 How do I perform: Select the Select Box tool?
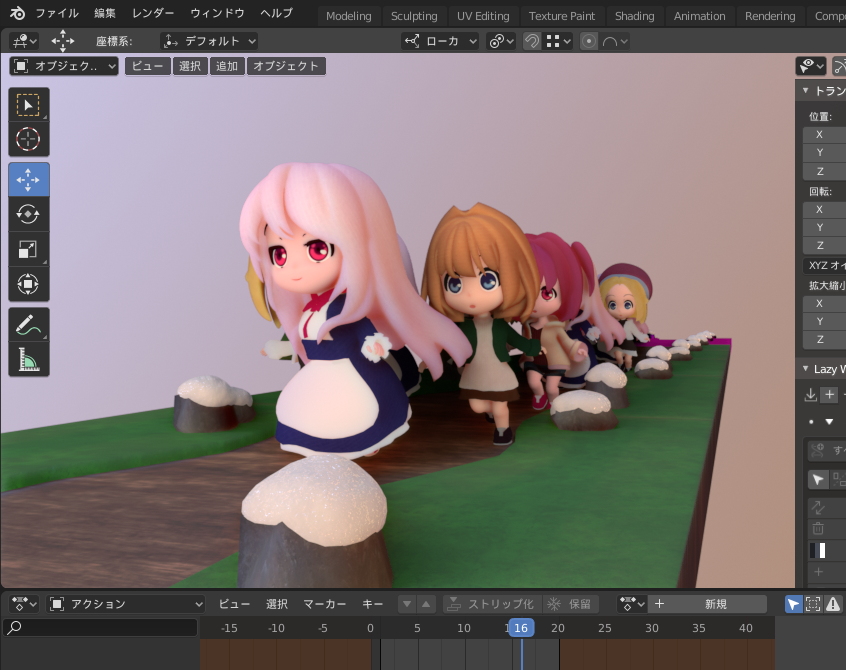(29, 105)
